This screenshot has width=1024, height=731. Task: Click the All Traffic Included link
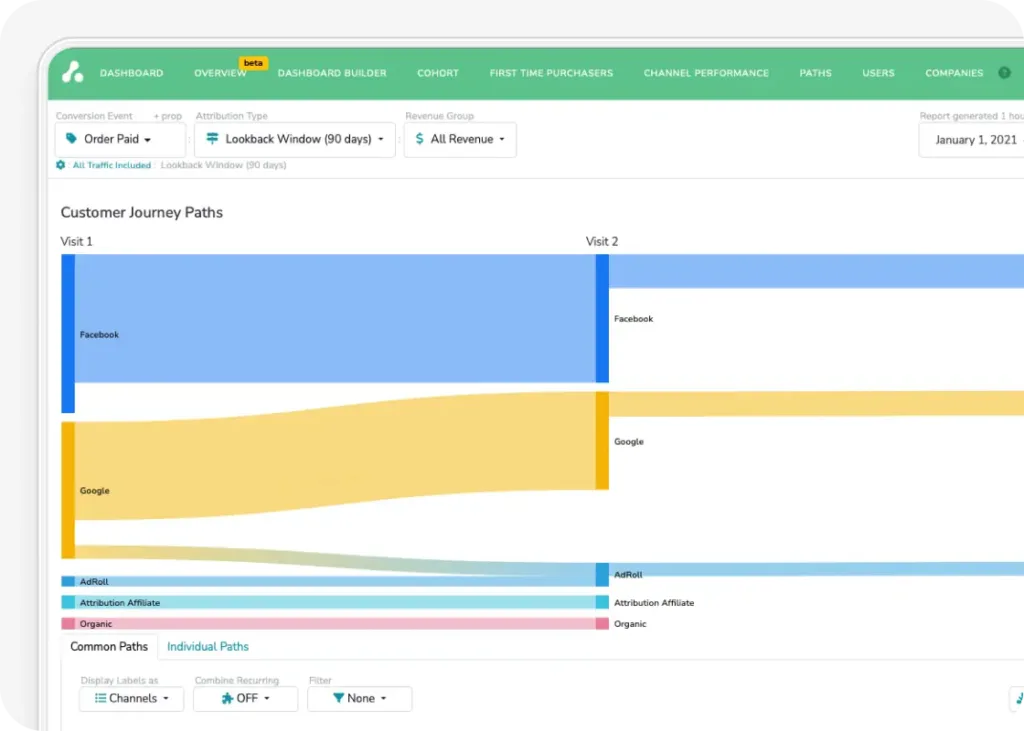click(111, 165)
